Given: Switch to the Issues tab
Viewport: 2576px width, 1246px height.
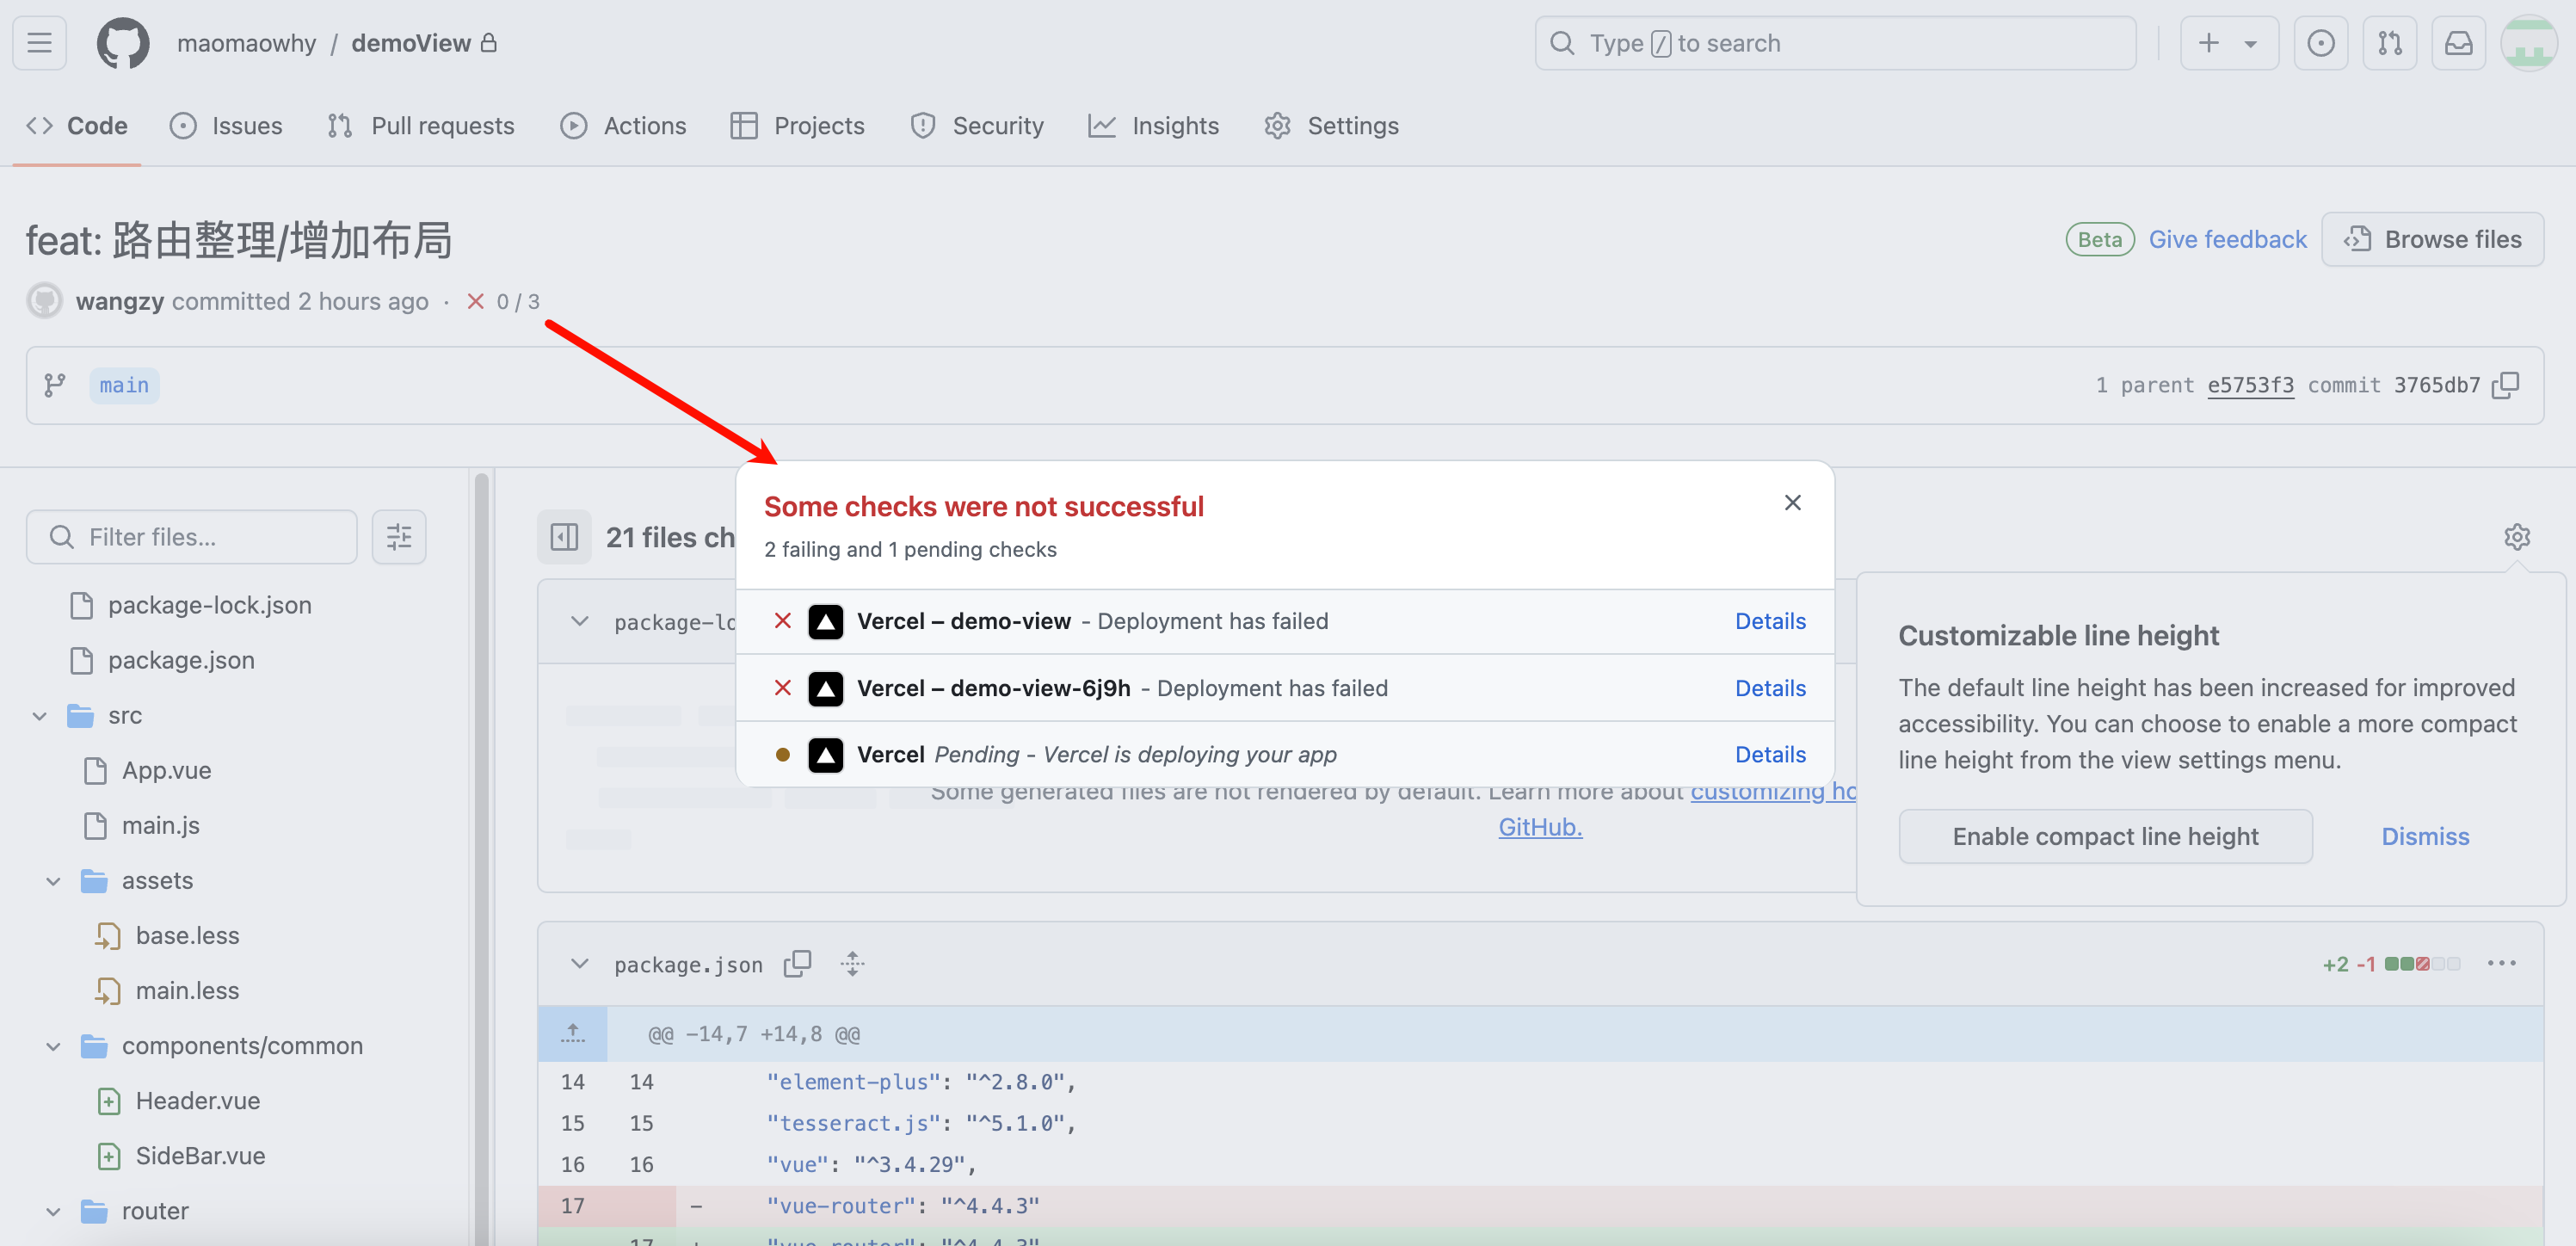Looking at the screenshot, I should click(x=226, y=126).
